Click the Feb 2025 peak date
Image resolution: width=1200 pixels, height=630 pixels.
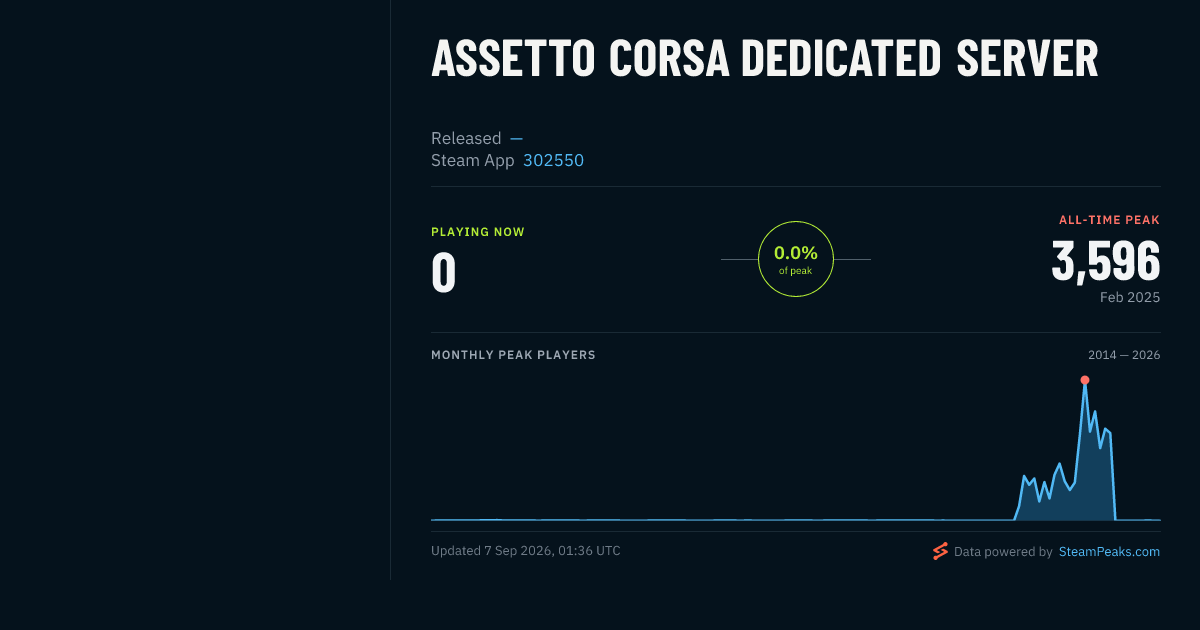(x=1130, y=298)
